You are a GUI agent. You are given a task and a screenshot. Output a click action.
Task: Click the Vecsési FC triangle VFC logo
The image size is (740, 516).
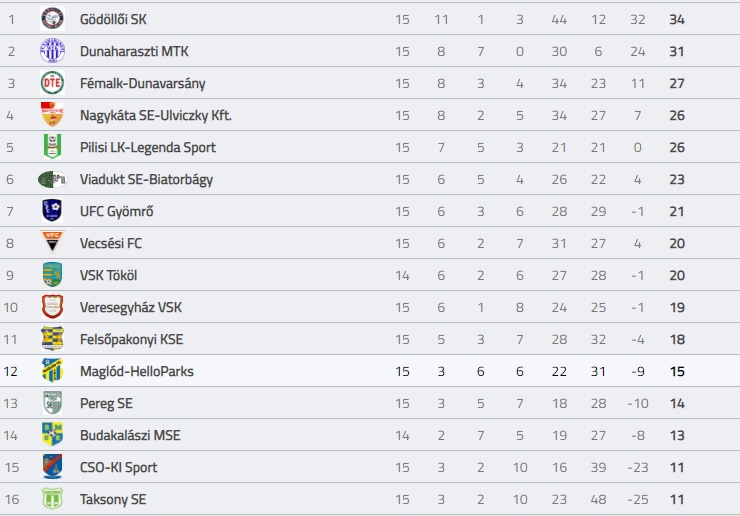tap(52, 242)
